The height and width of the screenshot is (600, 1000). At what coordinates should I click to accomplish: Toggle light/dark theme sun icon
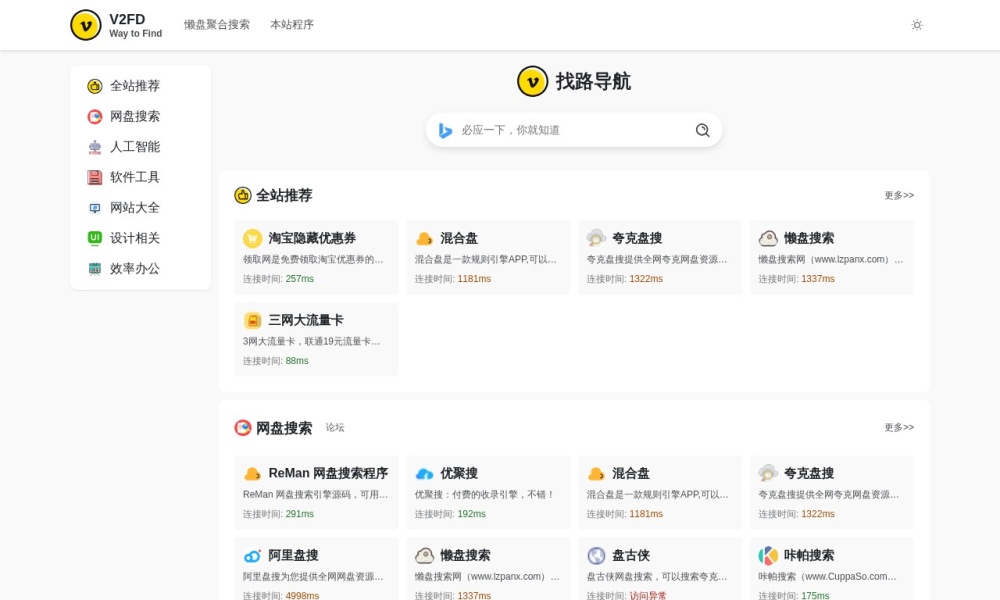click(x=916, y=25)
